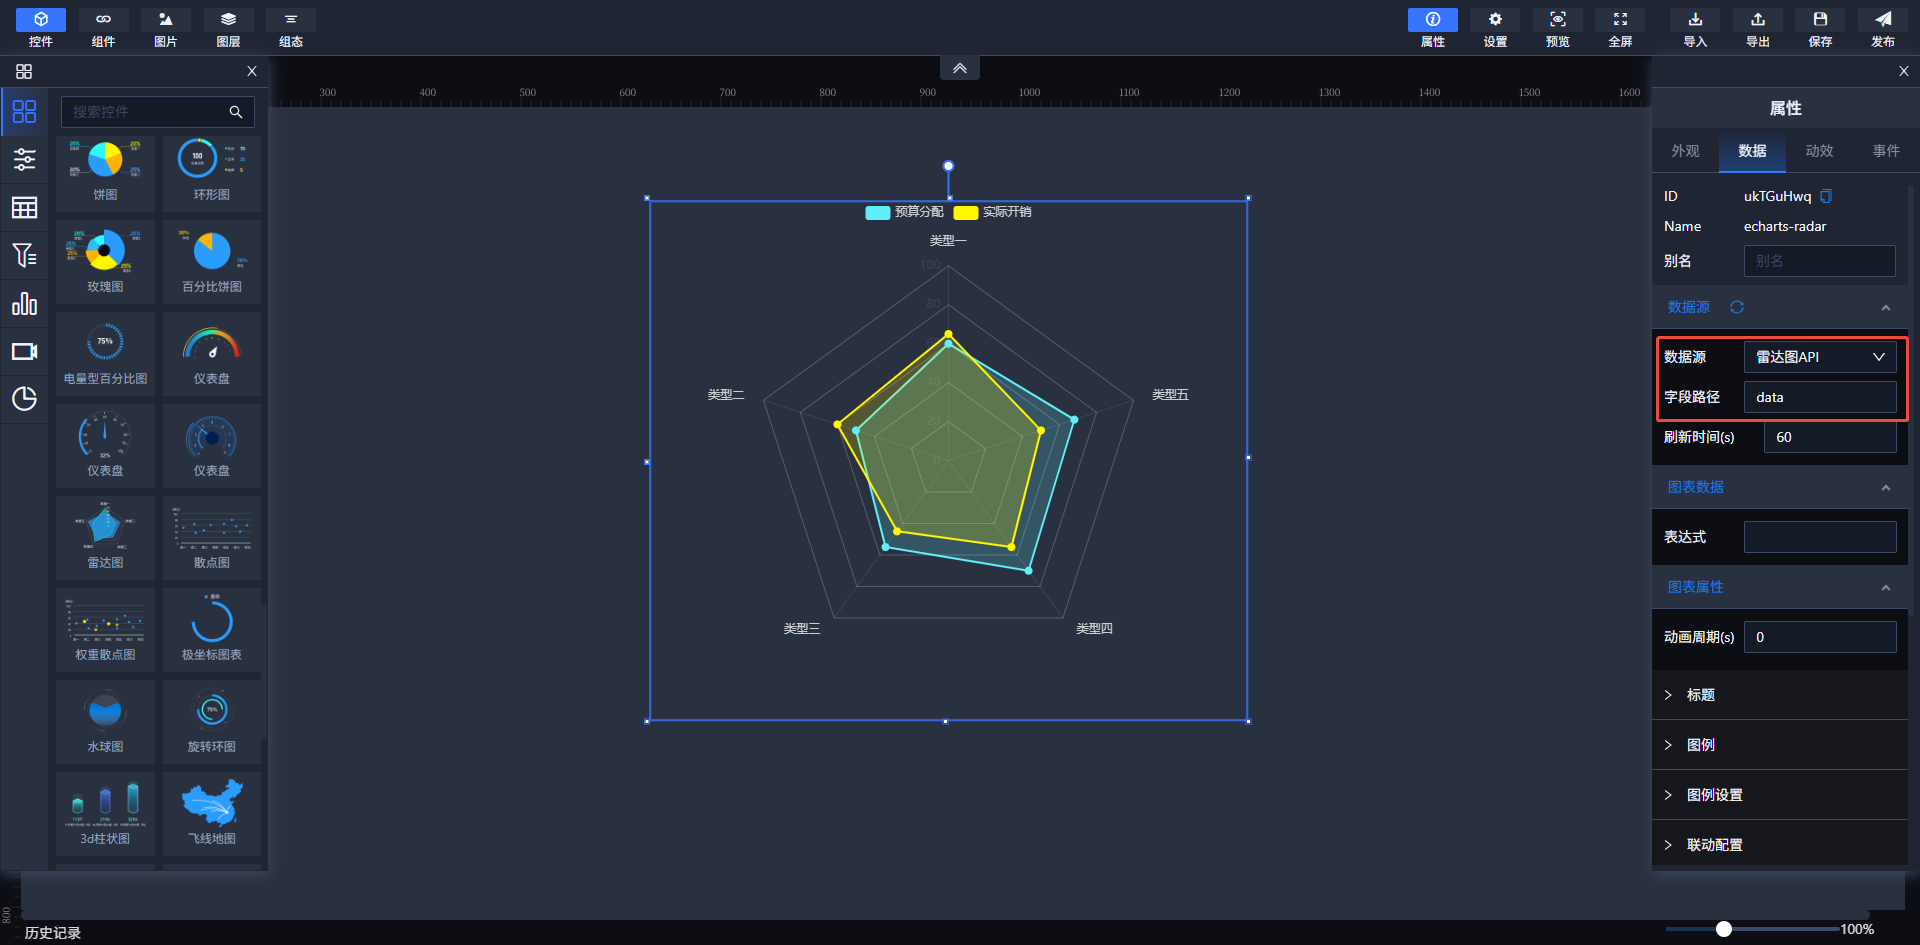Click the Save (保存) toolbar icon
Screen dimensions: 1920x945
(1820, 28)
